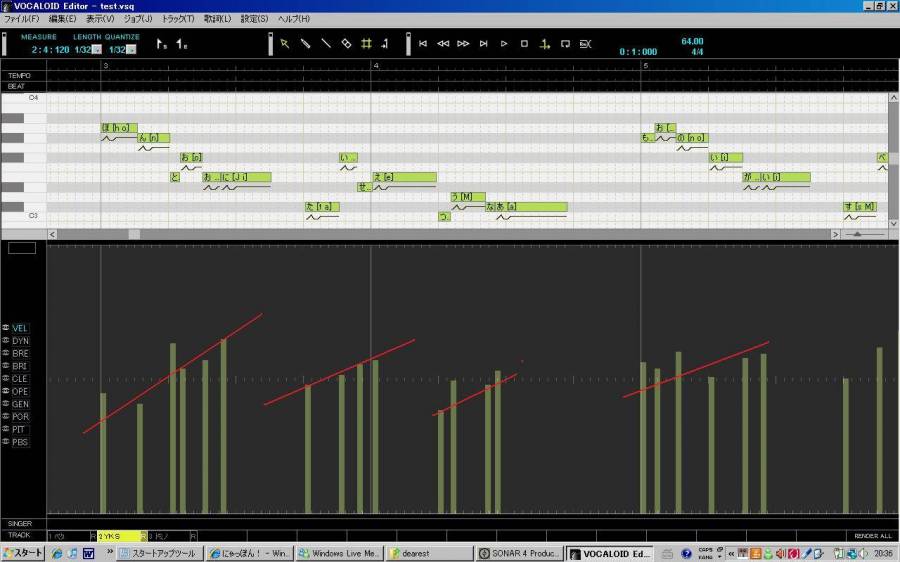The image size is (900, 562).
Task: Click the piano roll scroll-down arrow
Action: tap(893, 223)
